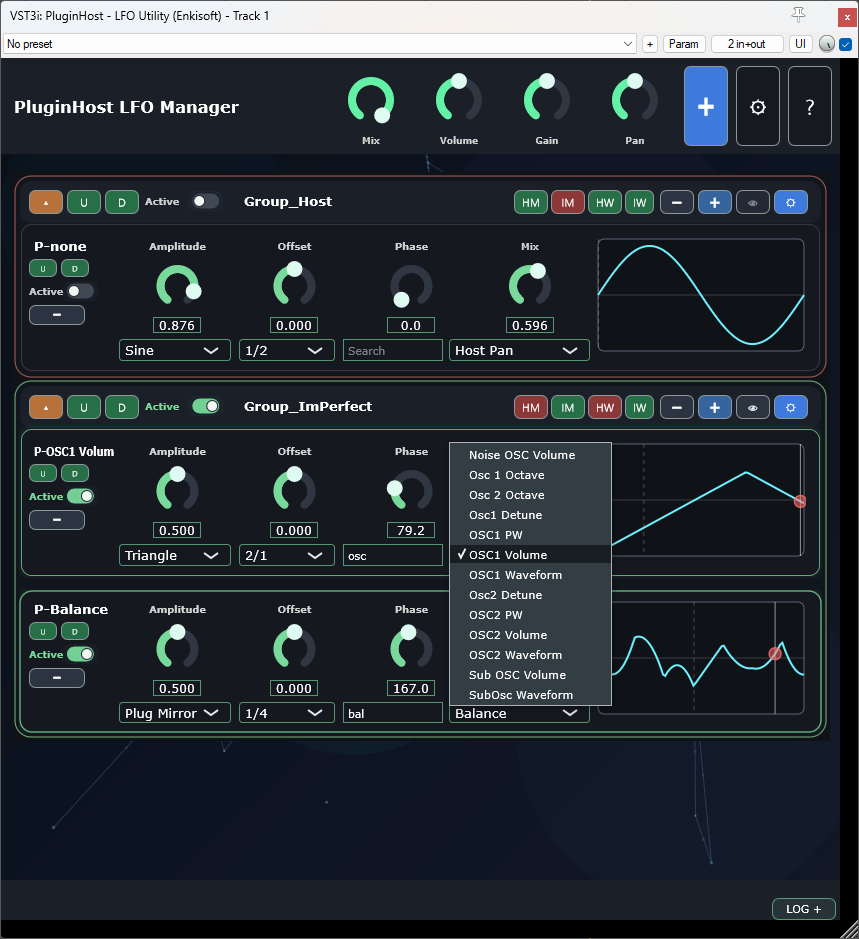Open Group_ImPerfect settings gear button
Screen dimensions: 859x939
point(791,407)
